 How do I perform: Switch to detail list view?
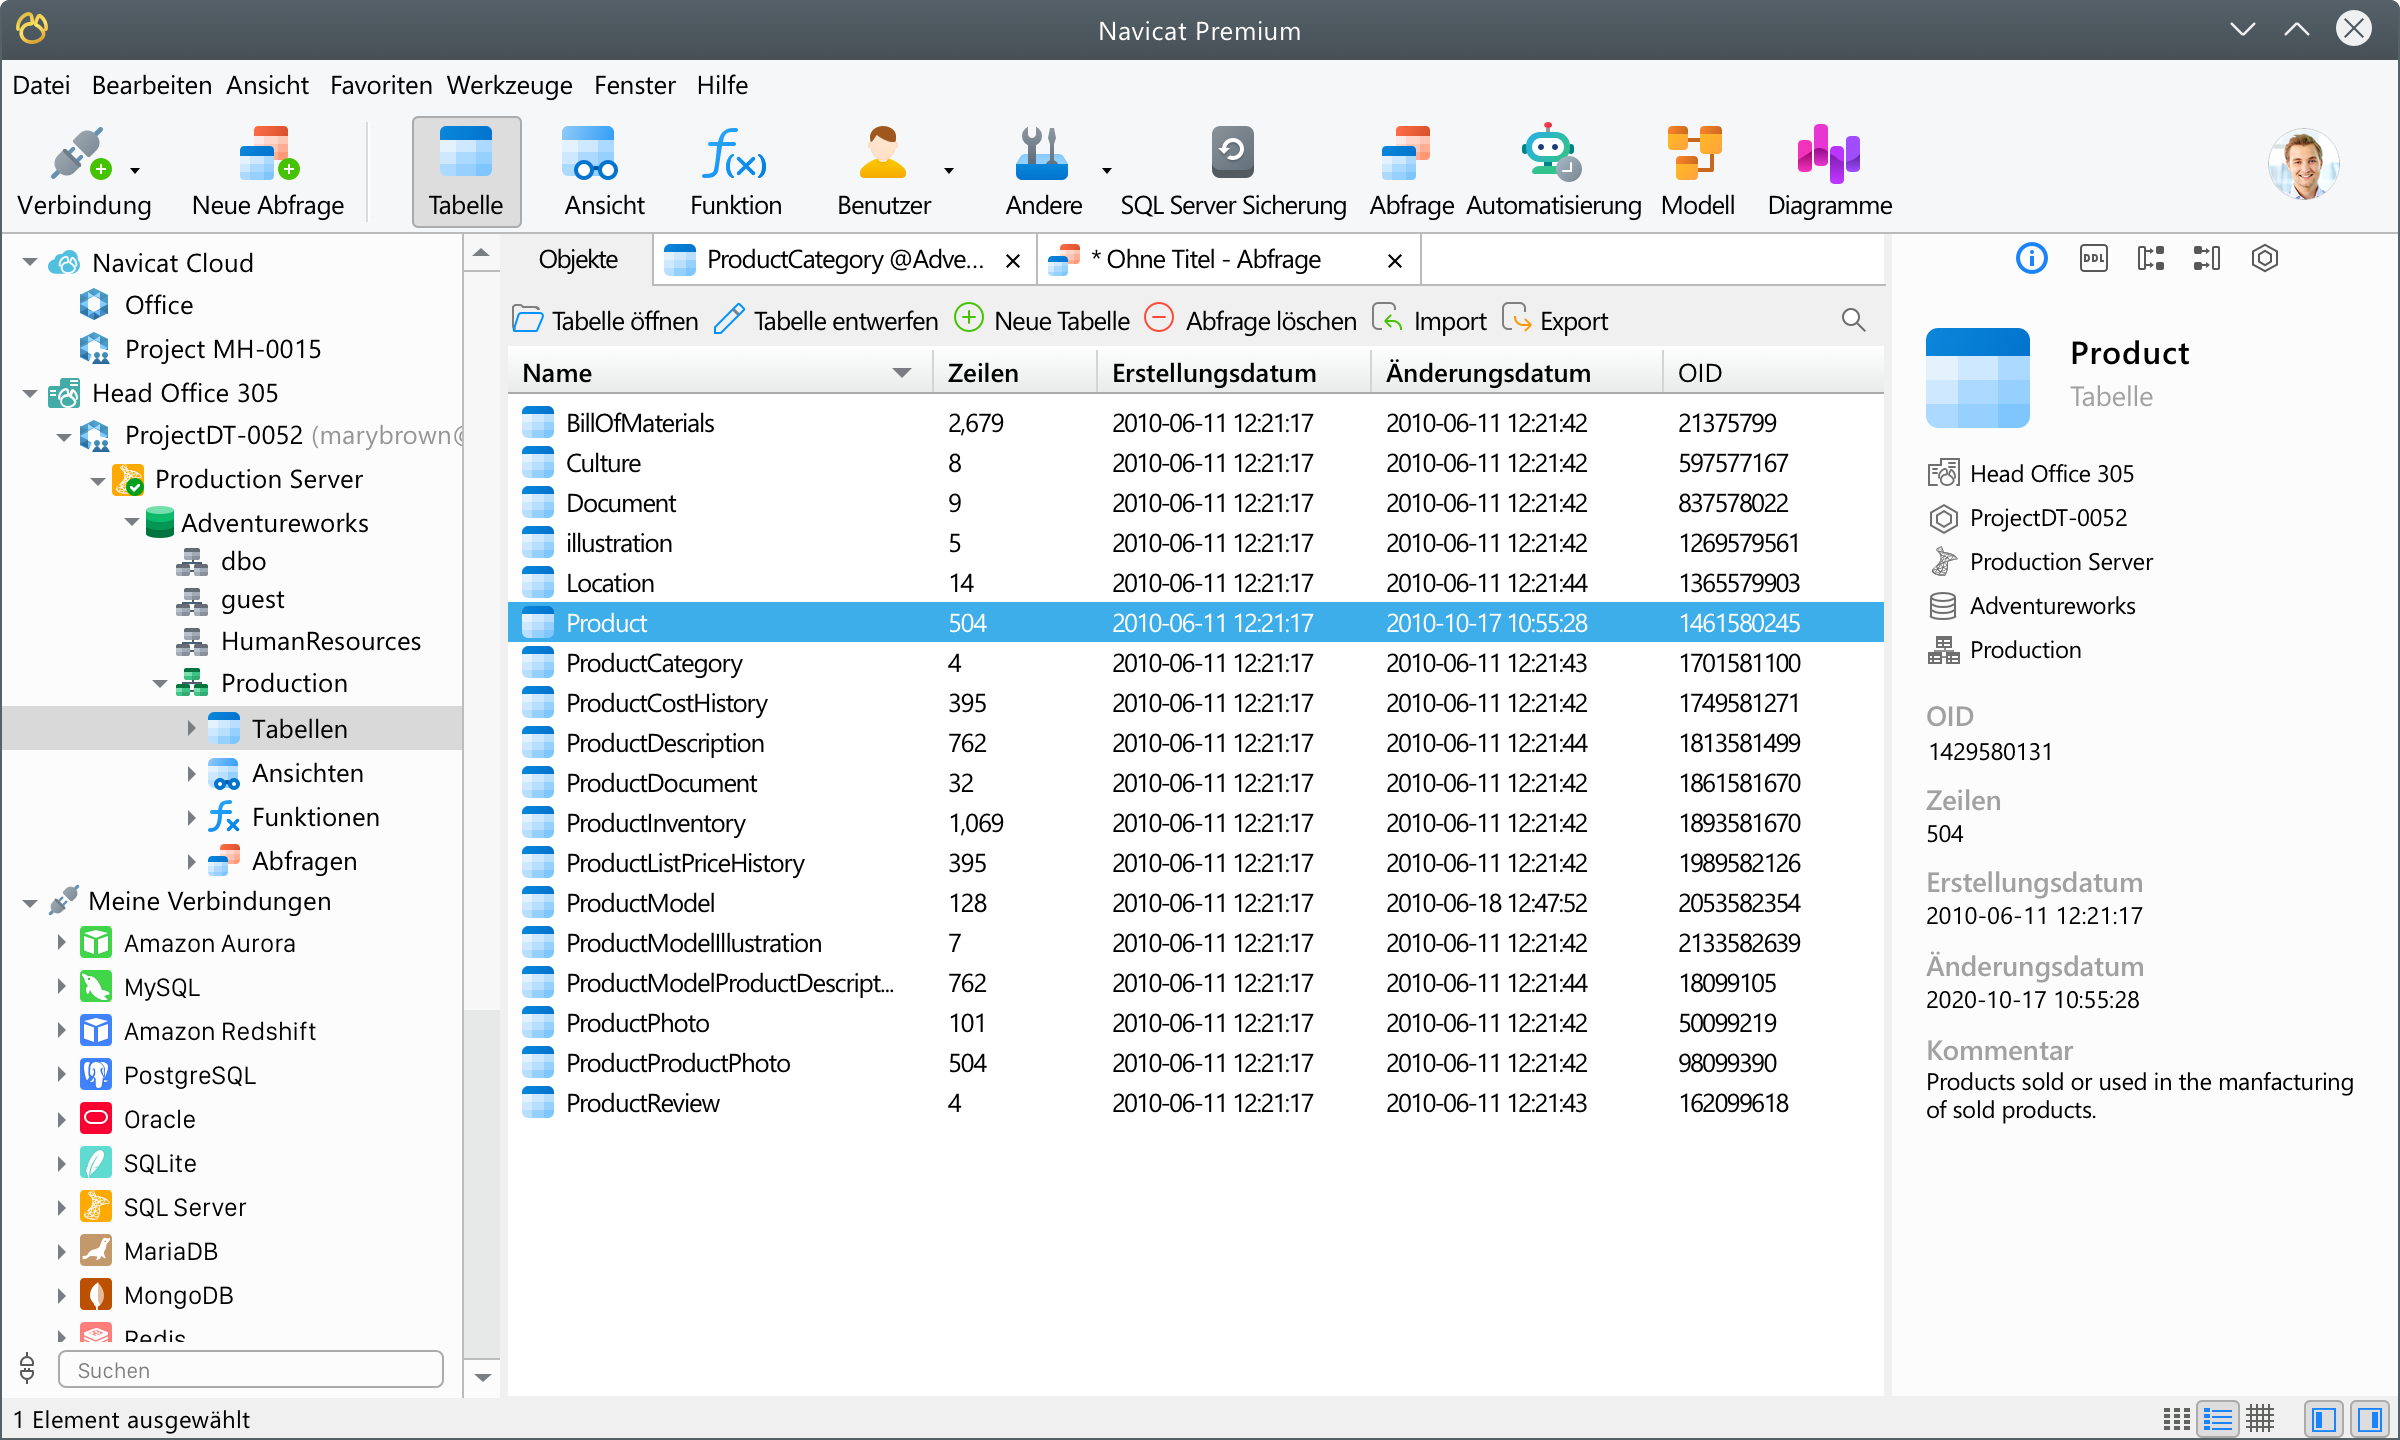pos(2218,1418)
